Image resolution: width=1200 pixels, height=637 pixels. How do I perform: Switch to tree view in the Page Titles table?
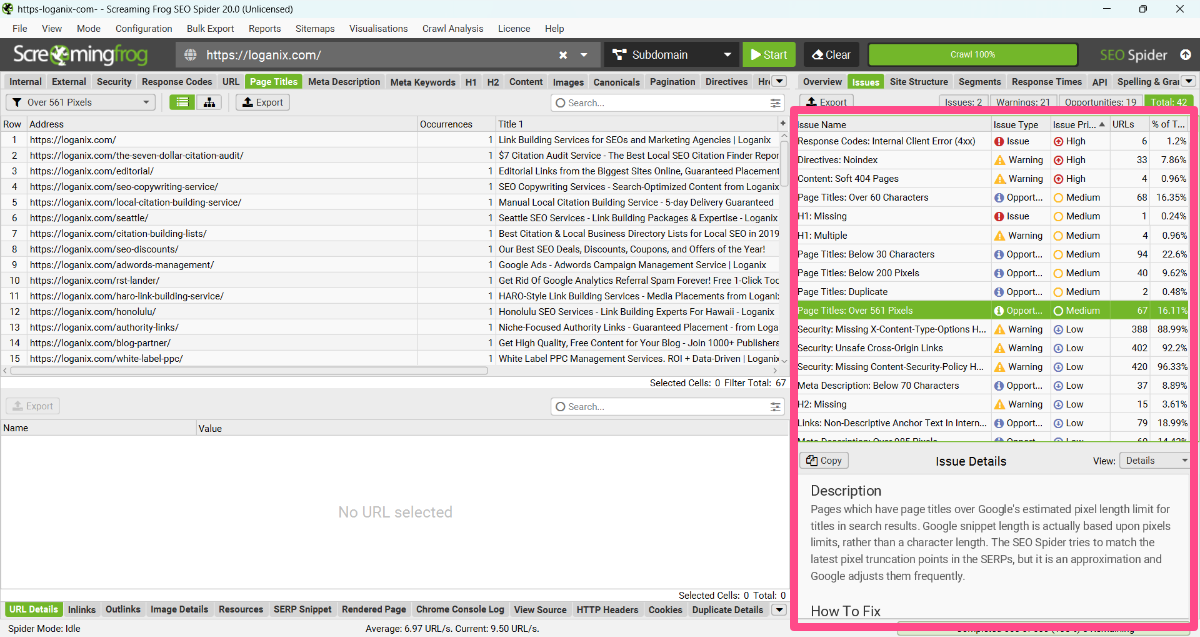[x=209, y=102]
